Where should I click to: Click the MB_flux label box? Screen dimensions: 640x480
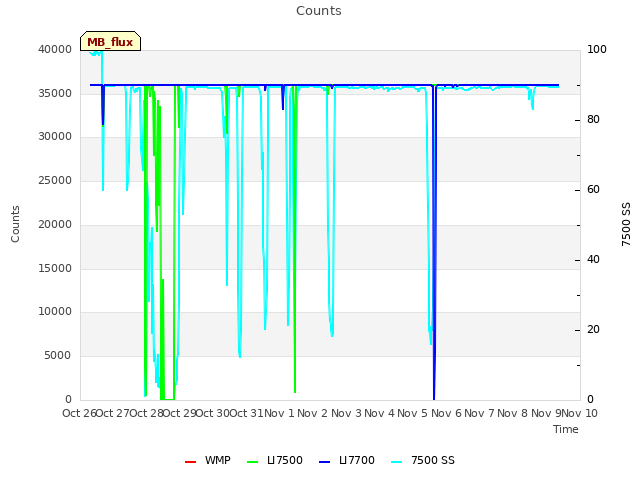coord(110,41)
